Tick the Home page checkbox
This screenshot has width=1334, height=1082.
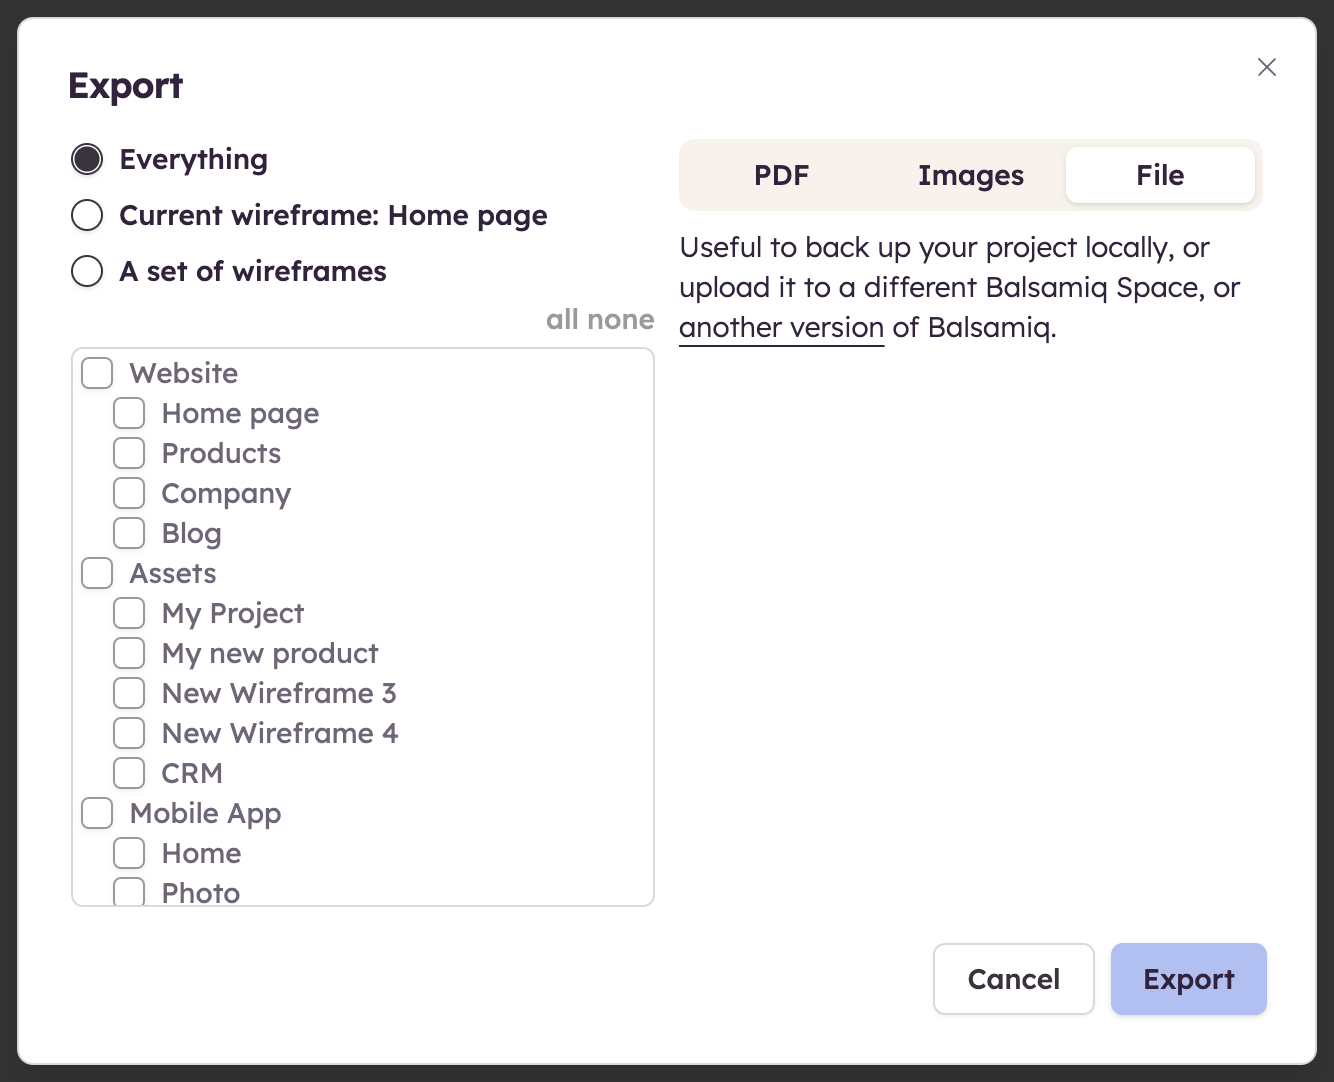point(129,413)
